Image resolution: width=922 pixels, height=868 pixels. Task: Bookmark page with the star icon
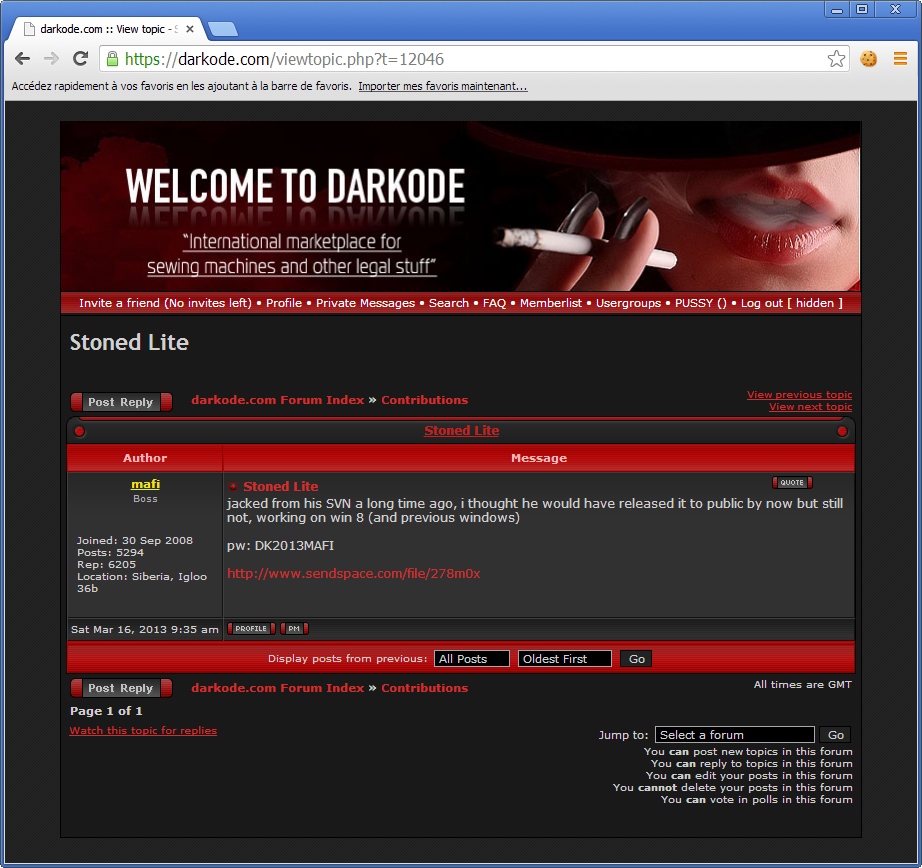coord(836,59)
